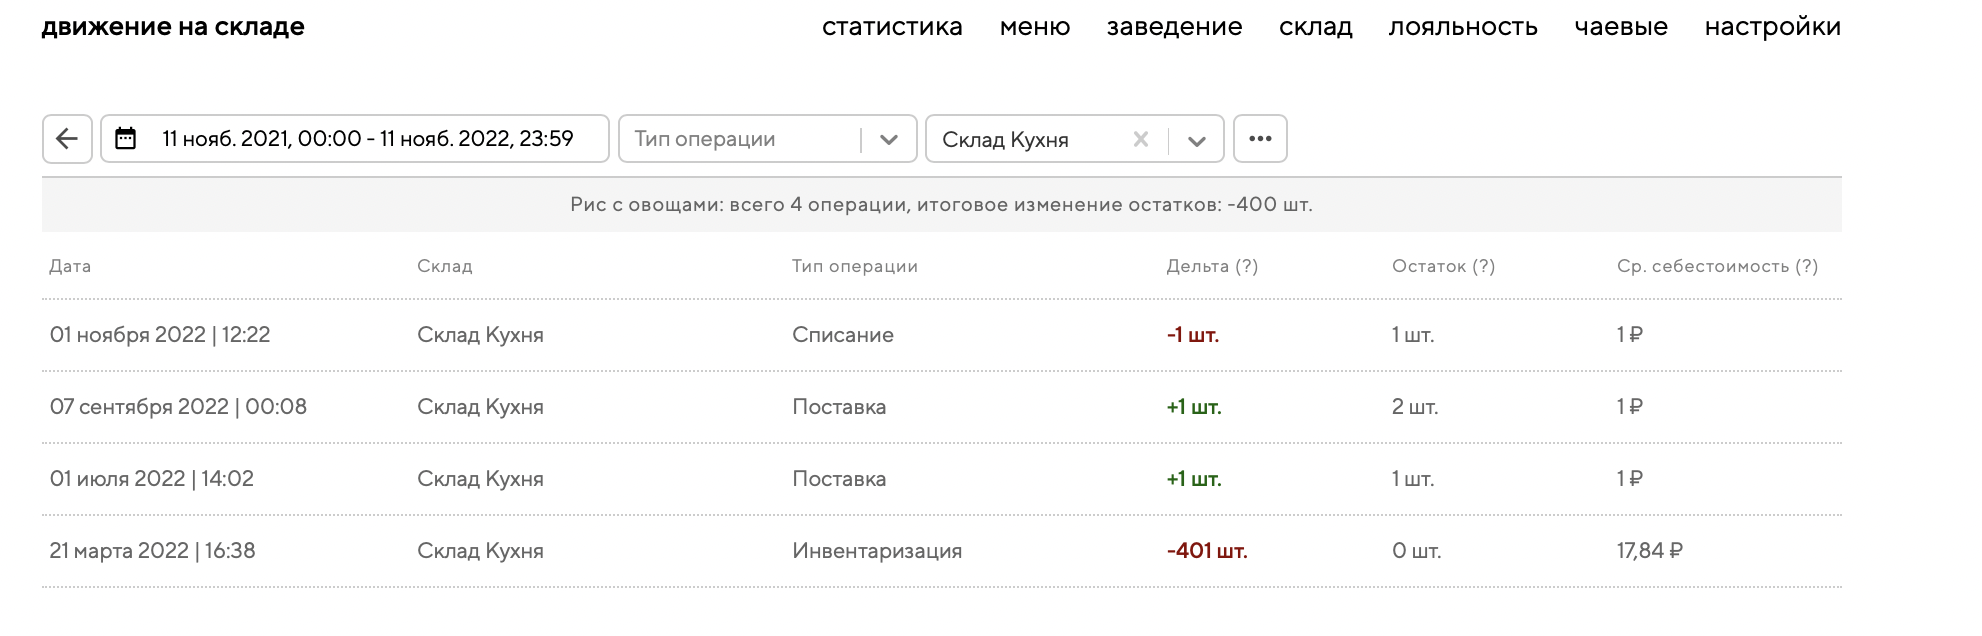The image size is (1982, 636).
Task: Open the статистика menu
Action: 892,27
